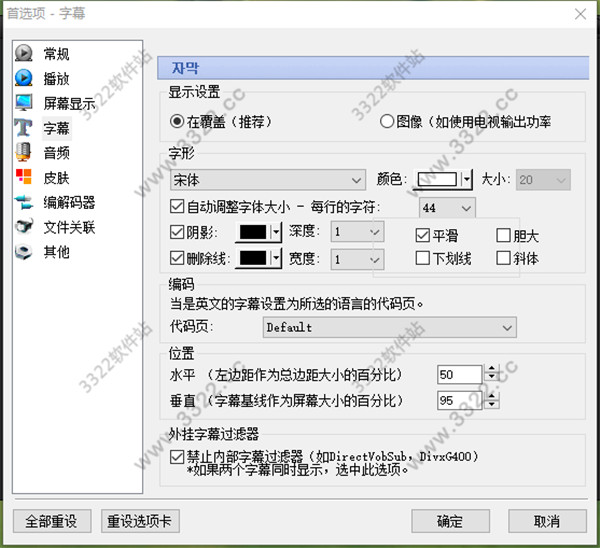Click the 字幕 letter T icon

24,127
